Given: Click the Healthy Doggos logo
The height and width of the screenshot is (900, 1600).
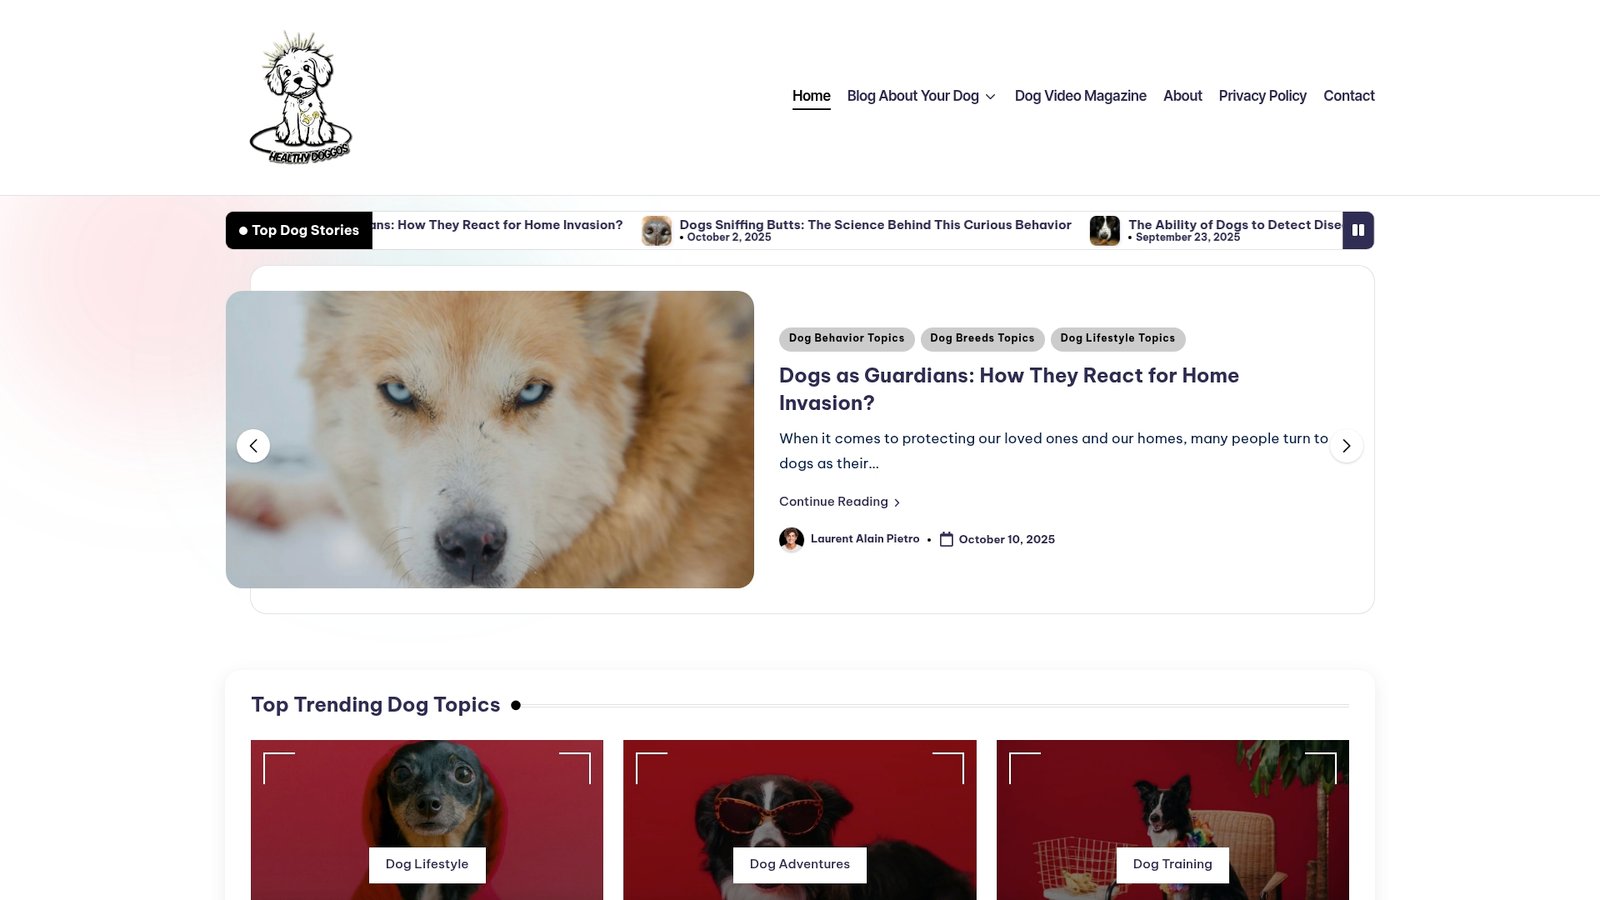Looking at the screenshot, I should coord(300,97).
